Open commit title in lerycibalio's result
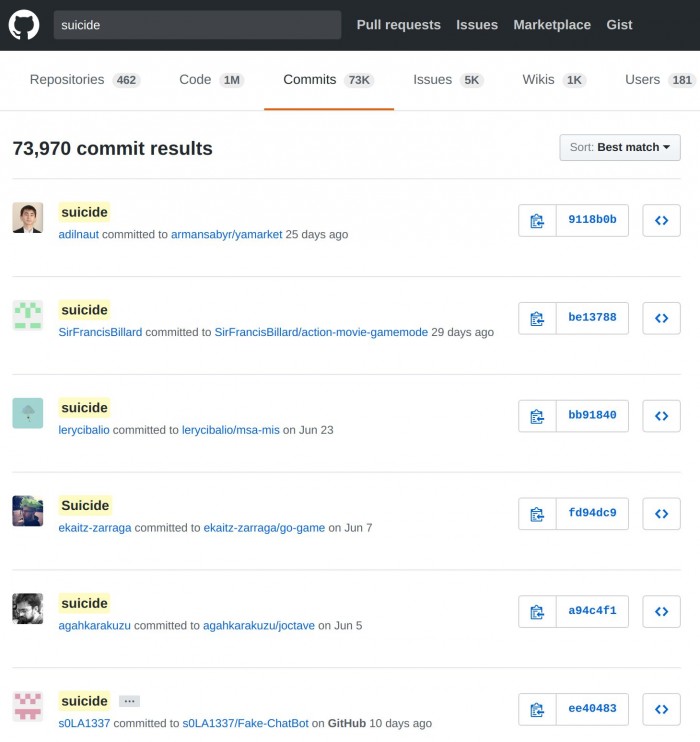Image resolution: width=700 pixels, height=742 pixels. pyautogui.click(x=84, y=408)
